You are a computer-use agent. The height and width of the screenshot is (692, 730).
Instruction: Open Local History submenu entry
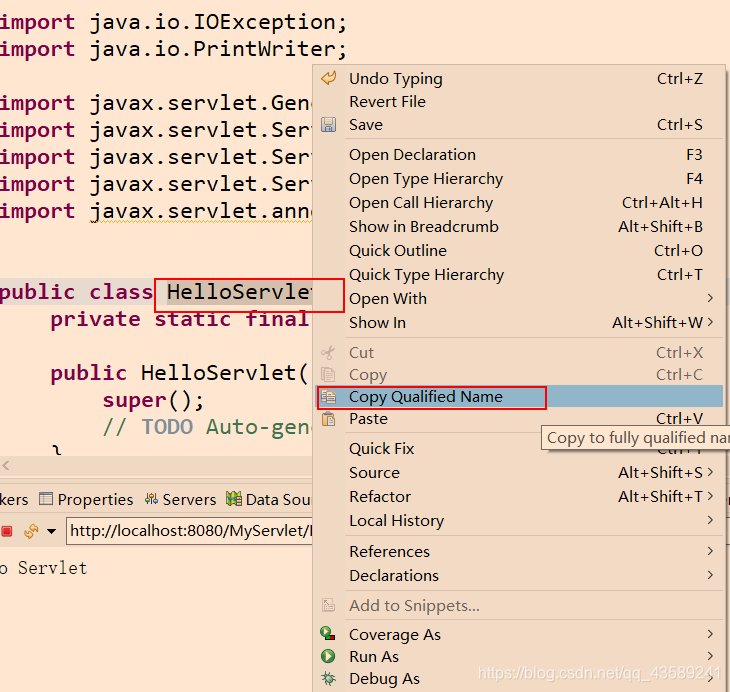(x=519, y=521)
